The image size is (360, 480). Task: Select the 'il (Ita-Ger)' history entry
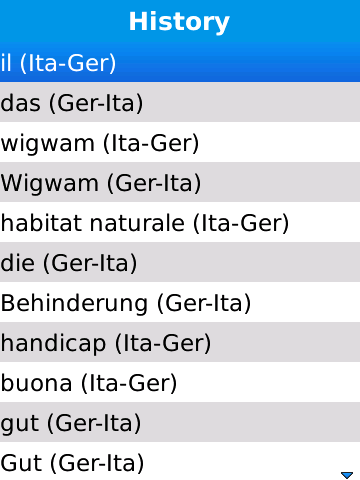(x=180, y=62)
